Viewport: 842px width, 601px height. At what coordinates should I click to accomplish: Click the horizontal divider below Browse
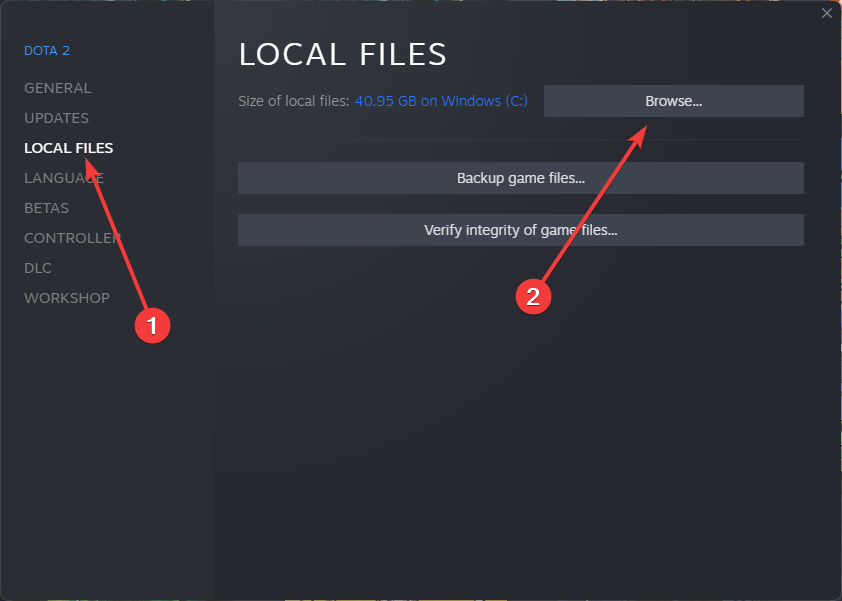pos(520,139)
